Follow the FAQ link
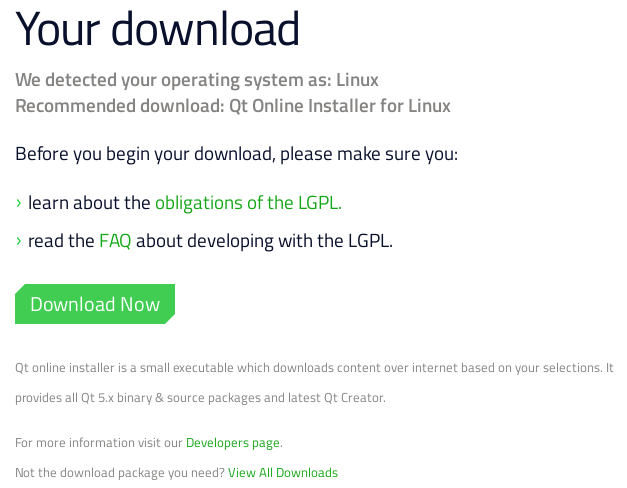 (115, 241)
